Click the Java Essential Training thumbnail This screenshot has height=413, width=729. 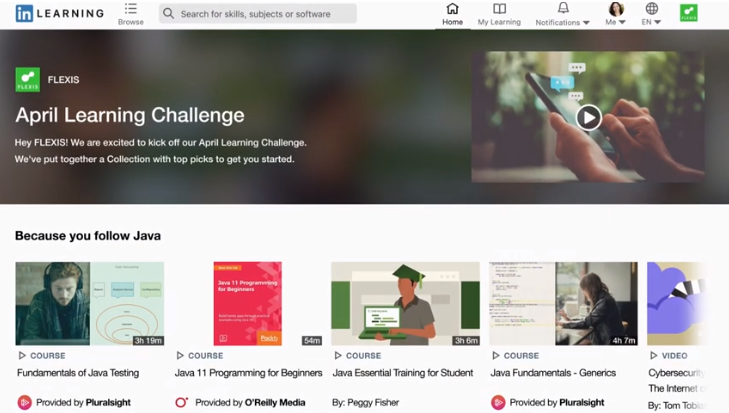405,303
